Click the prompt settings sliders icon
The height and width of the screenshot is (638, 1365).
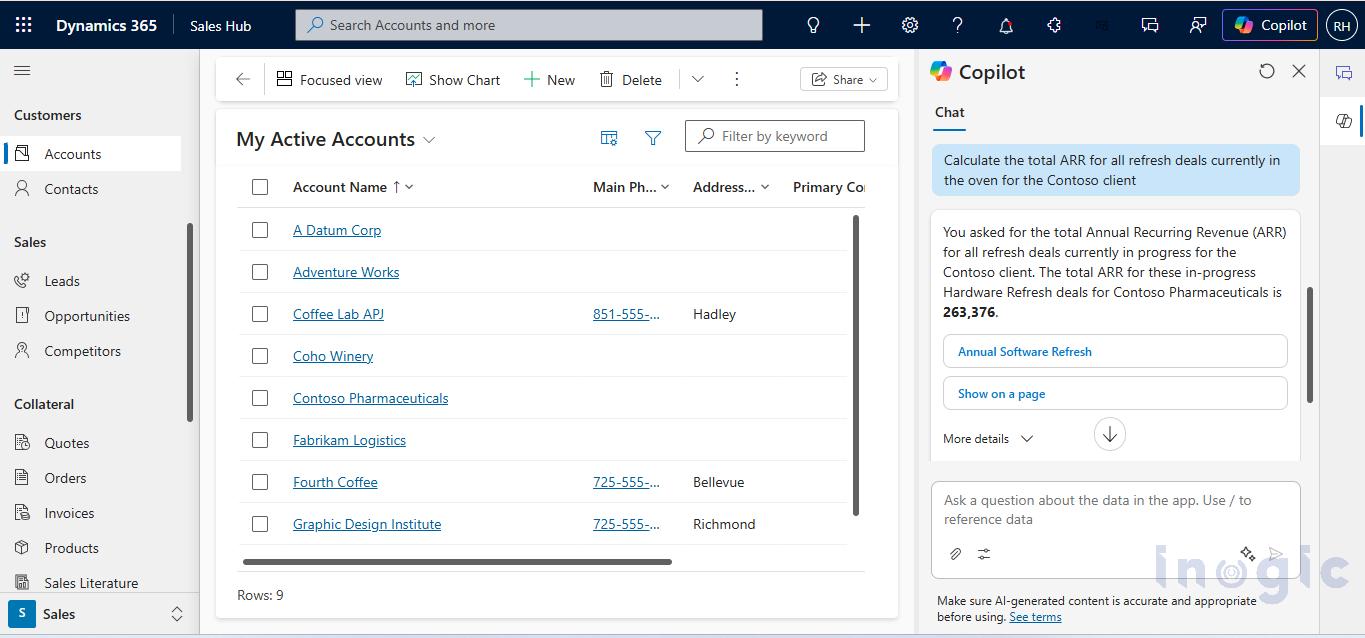984,553
